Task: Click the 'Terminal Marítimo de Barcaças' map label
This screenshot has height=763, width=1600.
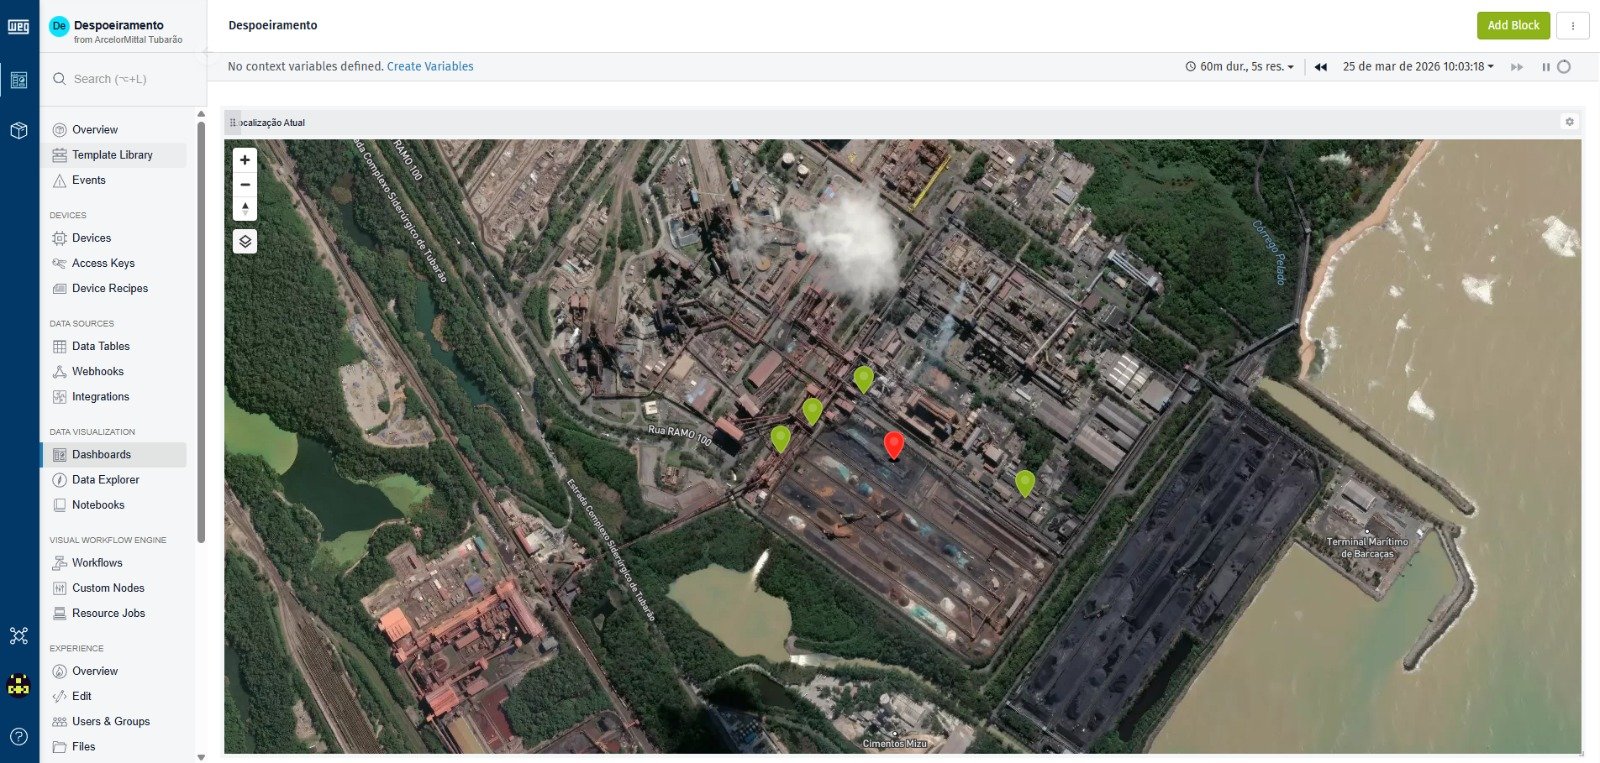Action: pos(1367,548)
